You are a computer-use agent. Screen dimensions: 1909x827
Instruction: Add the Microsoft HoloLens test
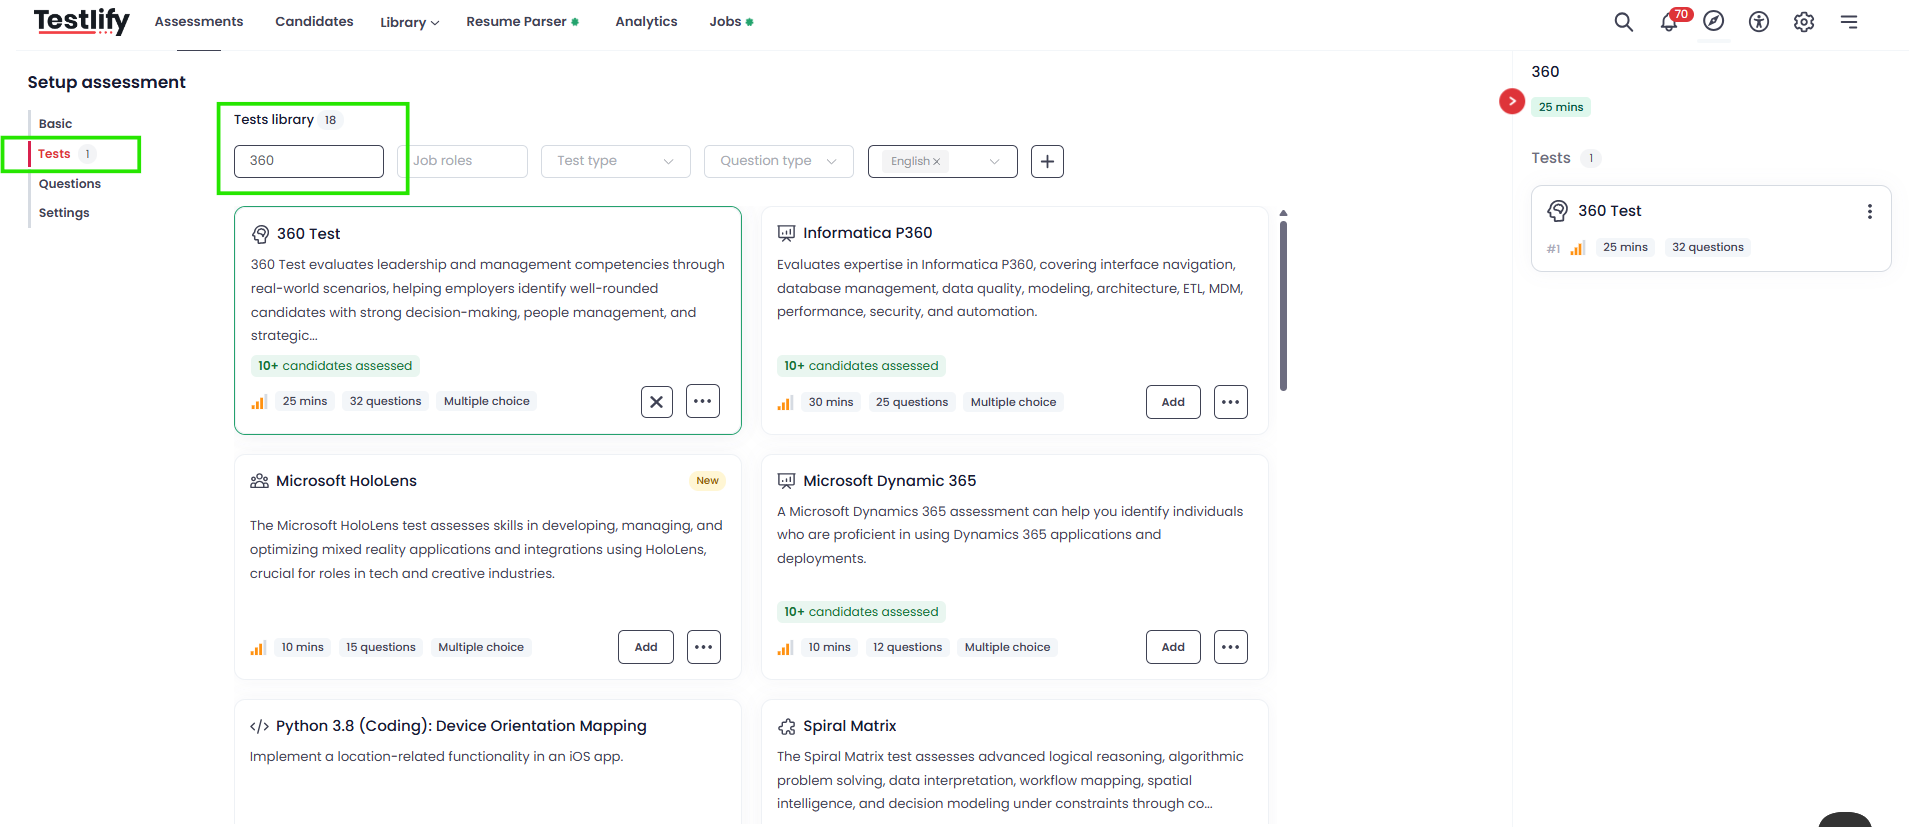click(646, 647)
